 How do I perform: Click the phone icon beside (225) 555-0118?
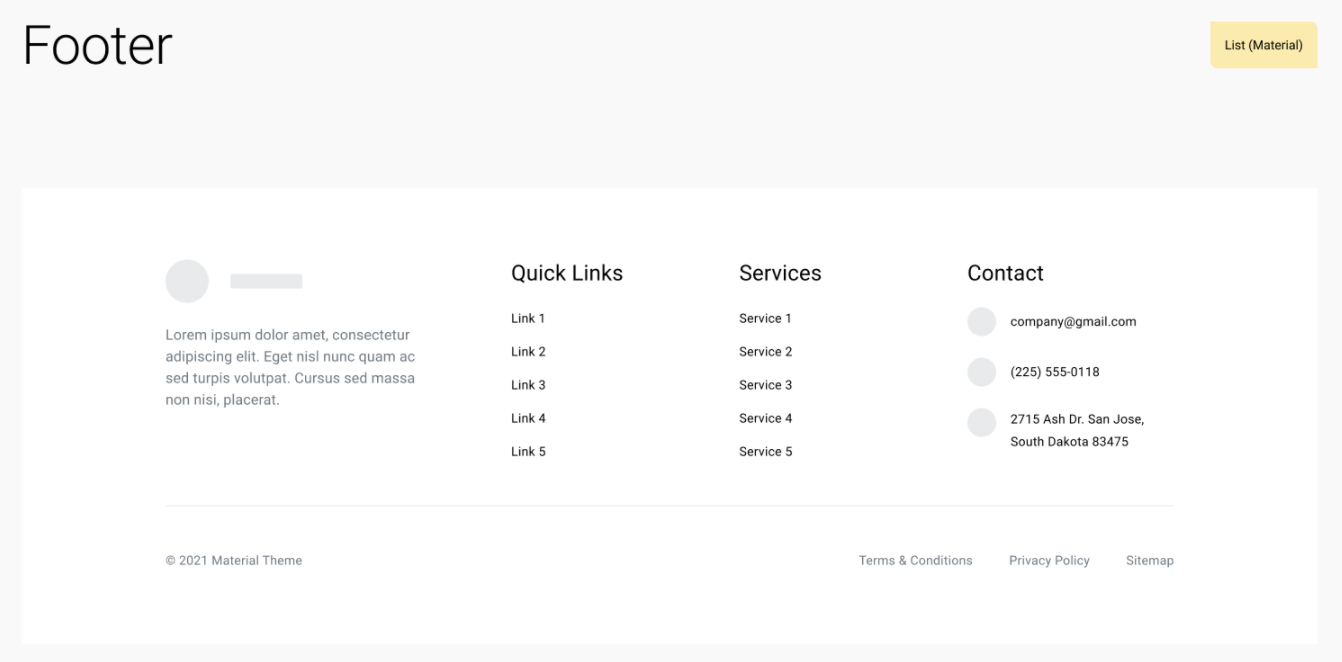(982, 372)
